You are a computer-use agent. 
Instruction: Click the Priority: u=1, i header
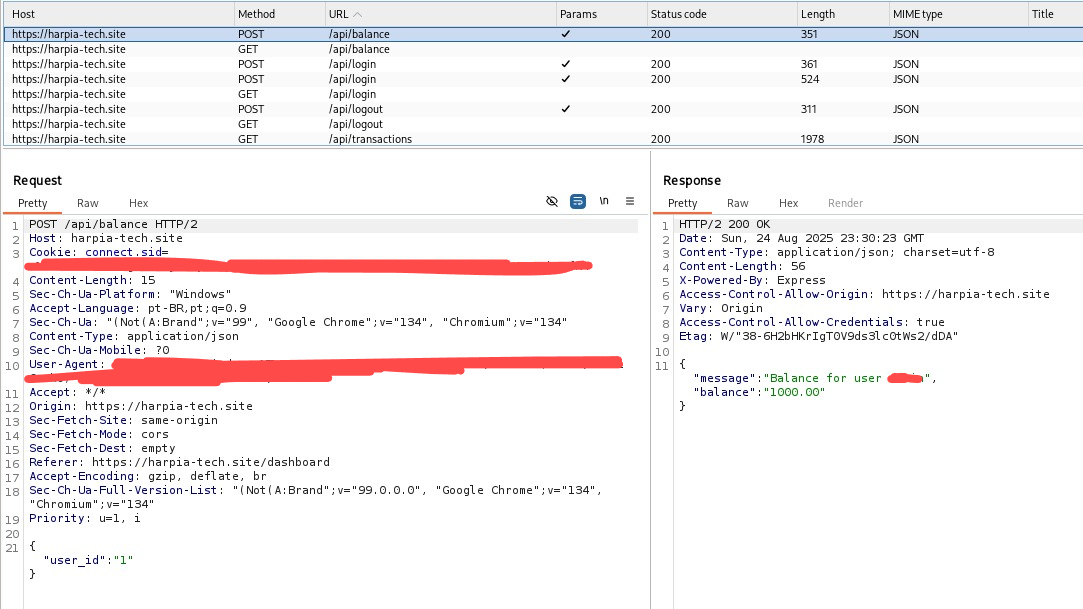point(85,518)
